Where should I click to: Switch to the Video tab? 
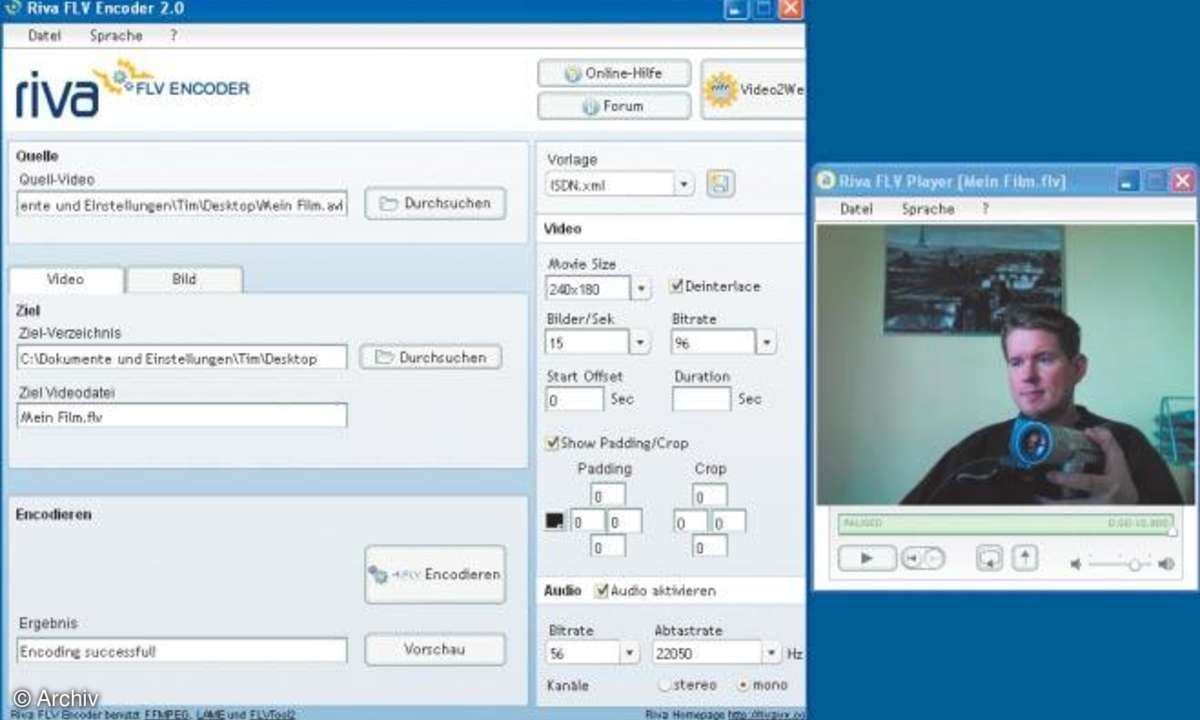[x=66, y=279]
